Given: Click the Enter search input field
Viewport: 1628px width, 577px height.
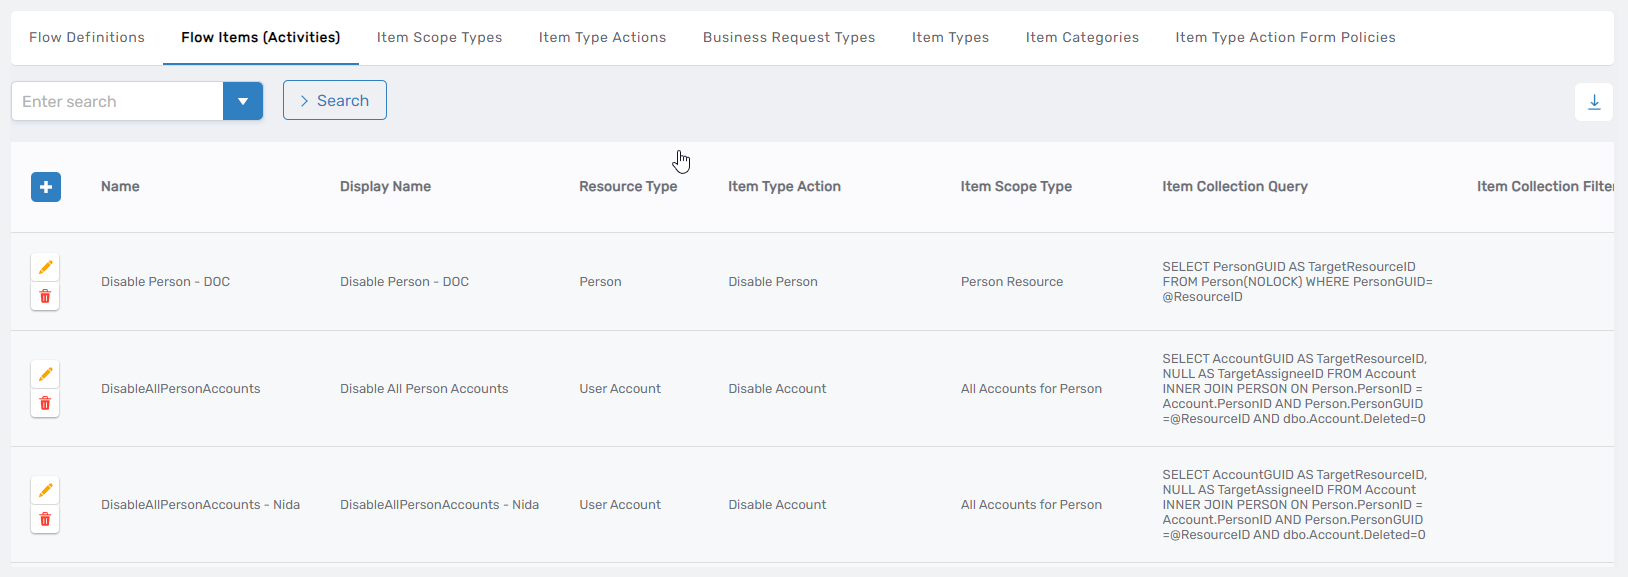Looking at the screenshot, I should pyautogui.click(x=117, y=101).
